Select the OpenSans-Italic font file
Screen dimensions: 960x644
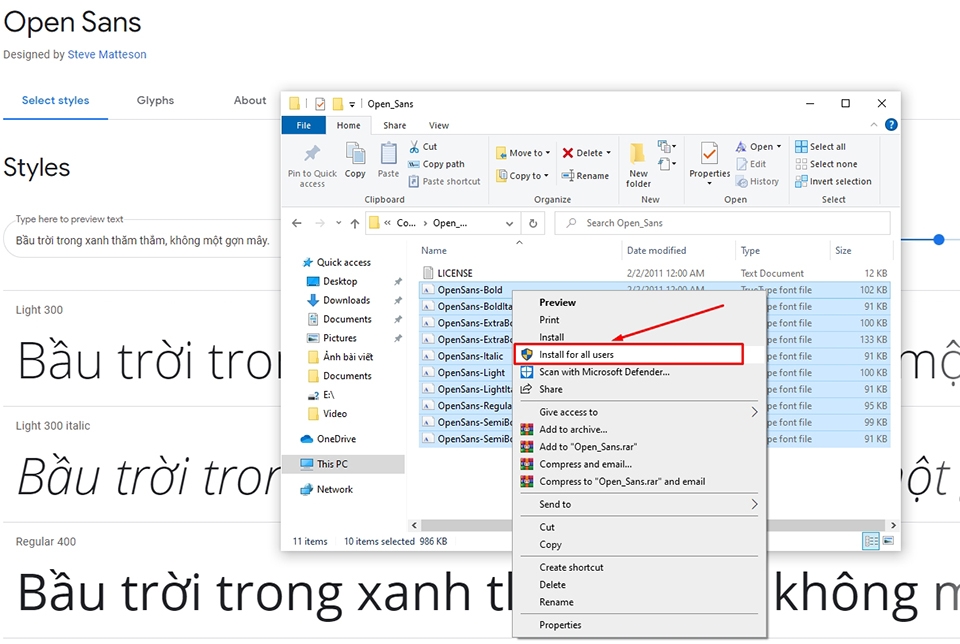click(470, 356)
